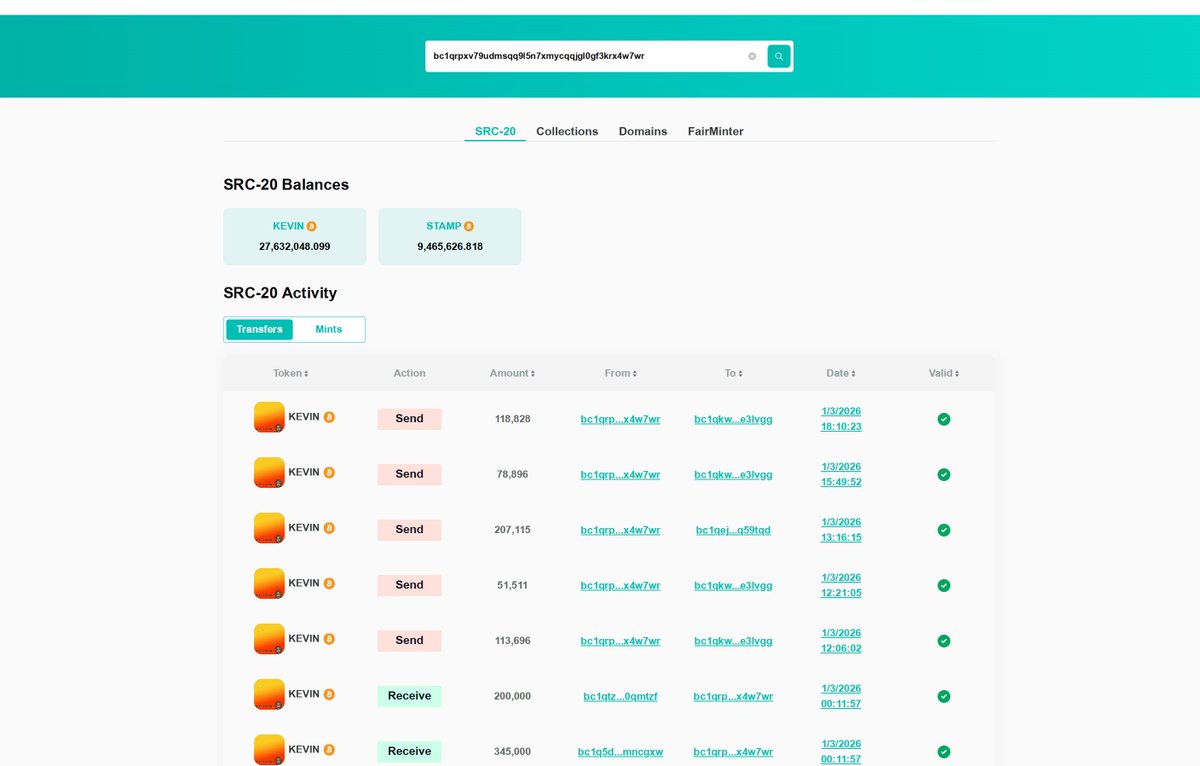This screenshot has height=766, width=1200.
Task: Click the Send badge in 207,115 row
Action: click(x=409, y=530)
